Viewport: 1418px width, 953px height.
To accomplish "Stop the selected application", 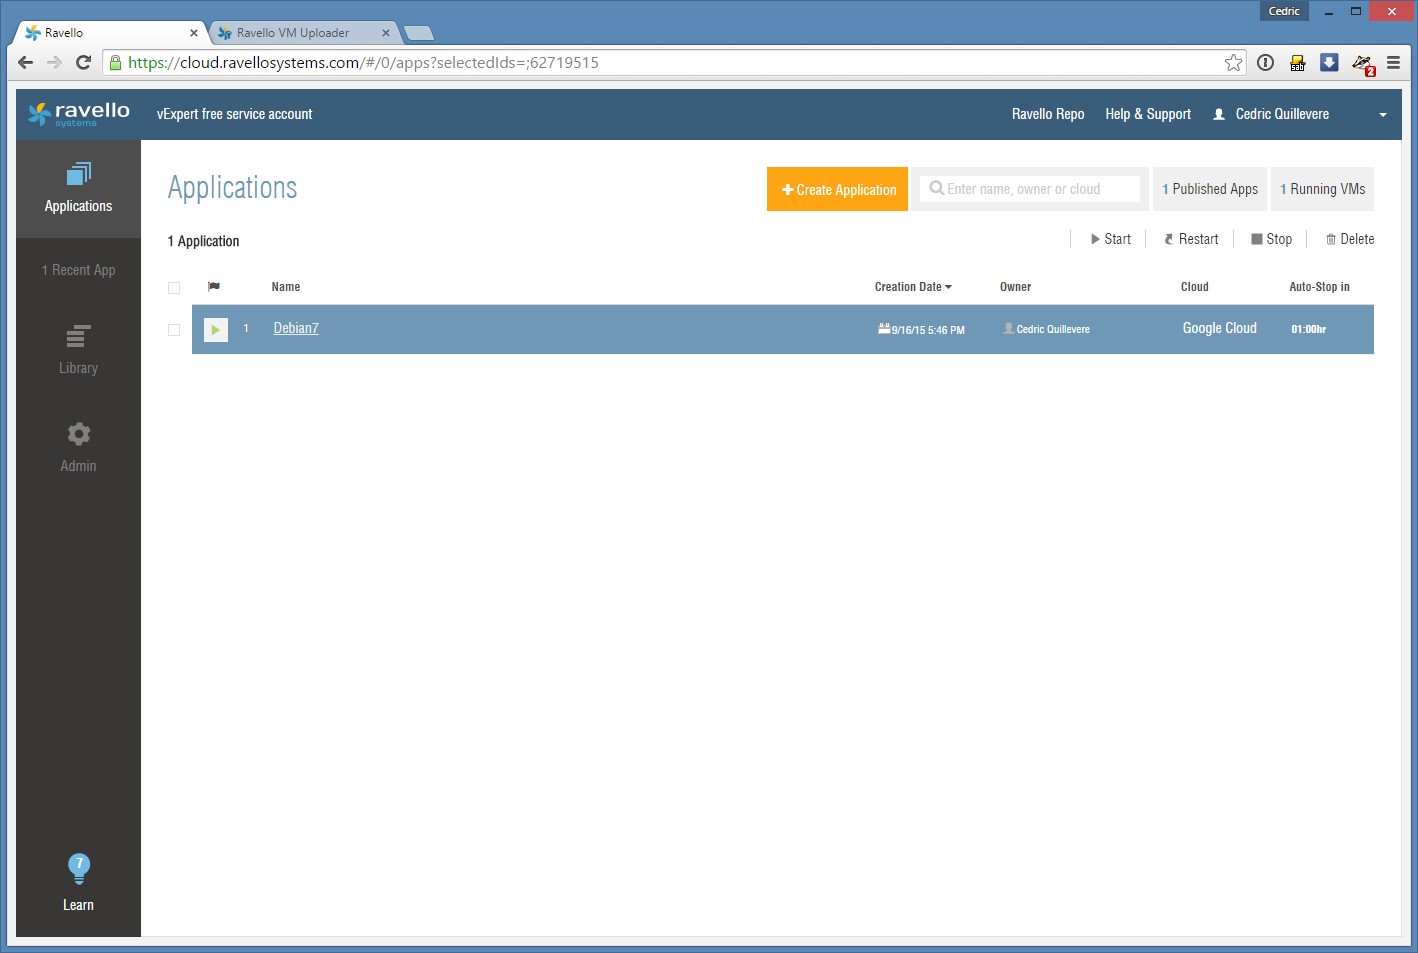I will coord(1271,239).
